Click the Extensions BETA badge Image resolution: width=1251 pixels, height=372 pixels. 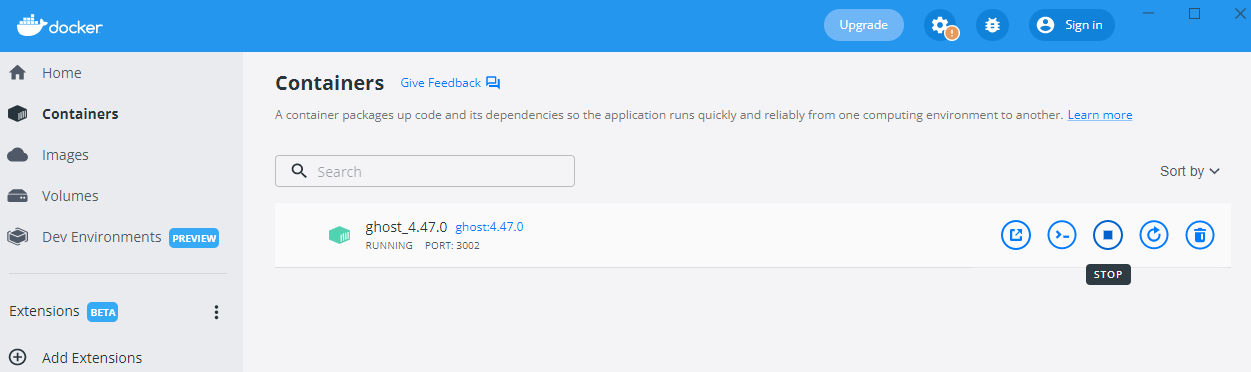103,312
